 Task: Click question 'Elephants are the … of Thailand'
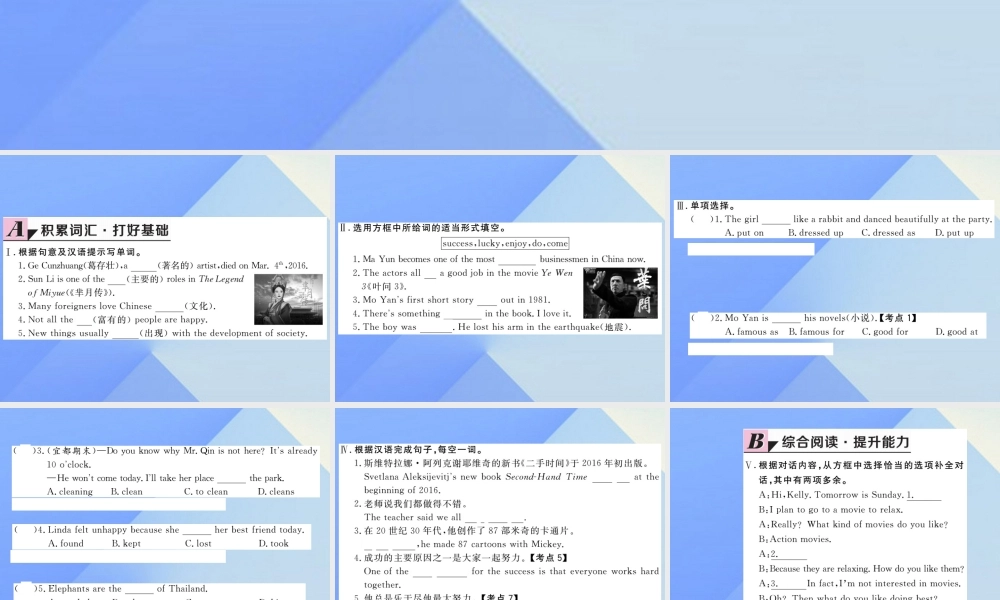111,589
